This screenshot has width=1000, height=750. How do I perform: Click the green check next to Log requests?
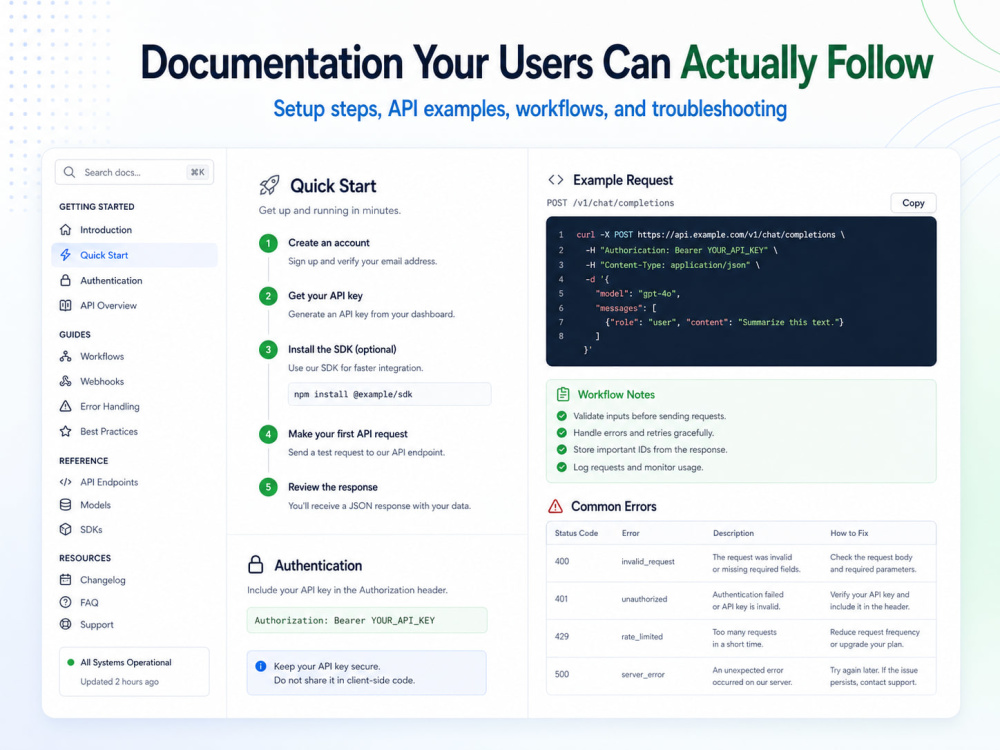coord(561,467)
